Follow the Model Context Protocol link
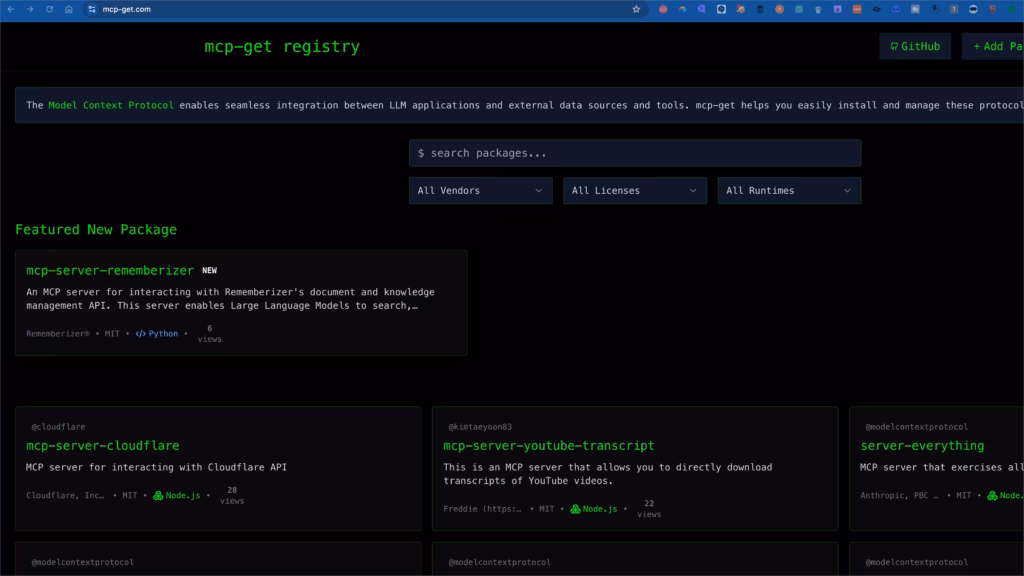 click(111, 105)
